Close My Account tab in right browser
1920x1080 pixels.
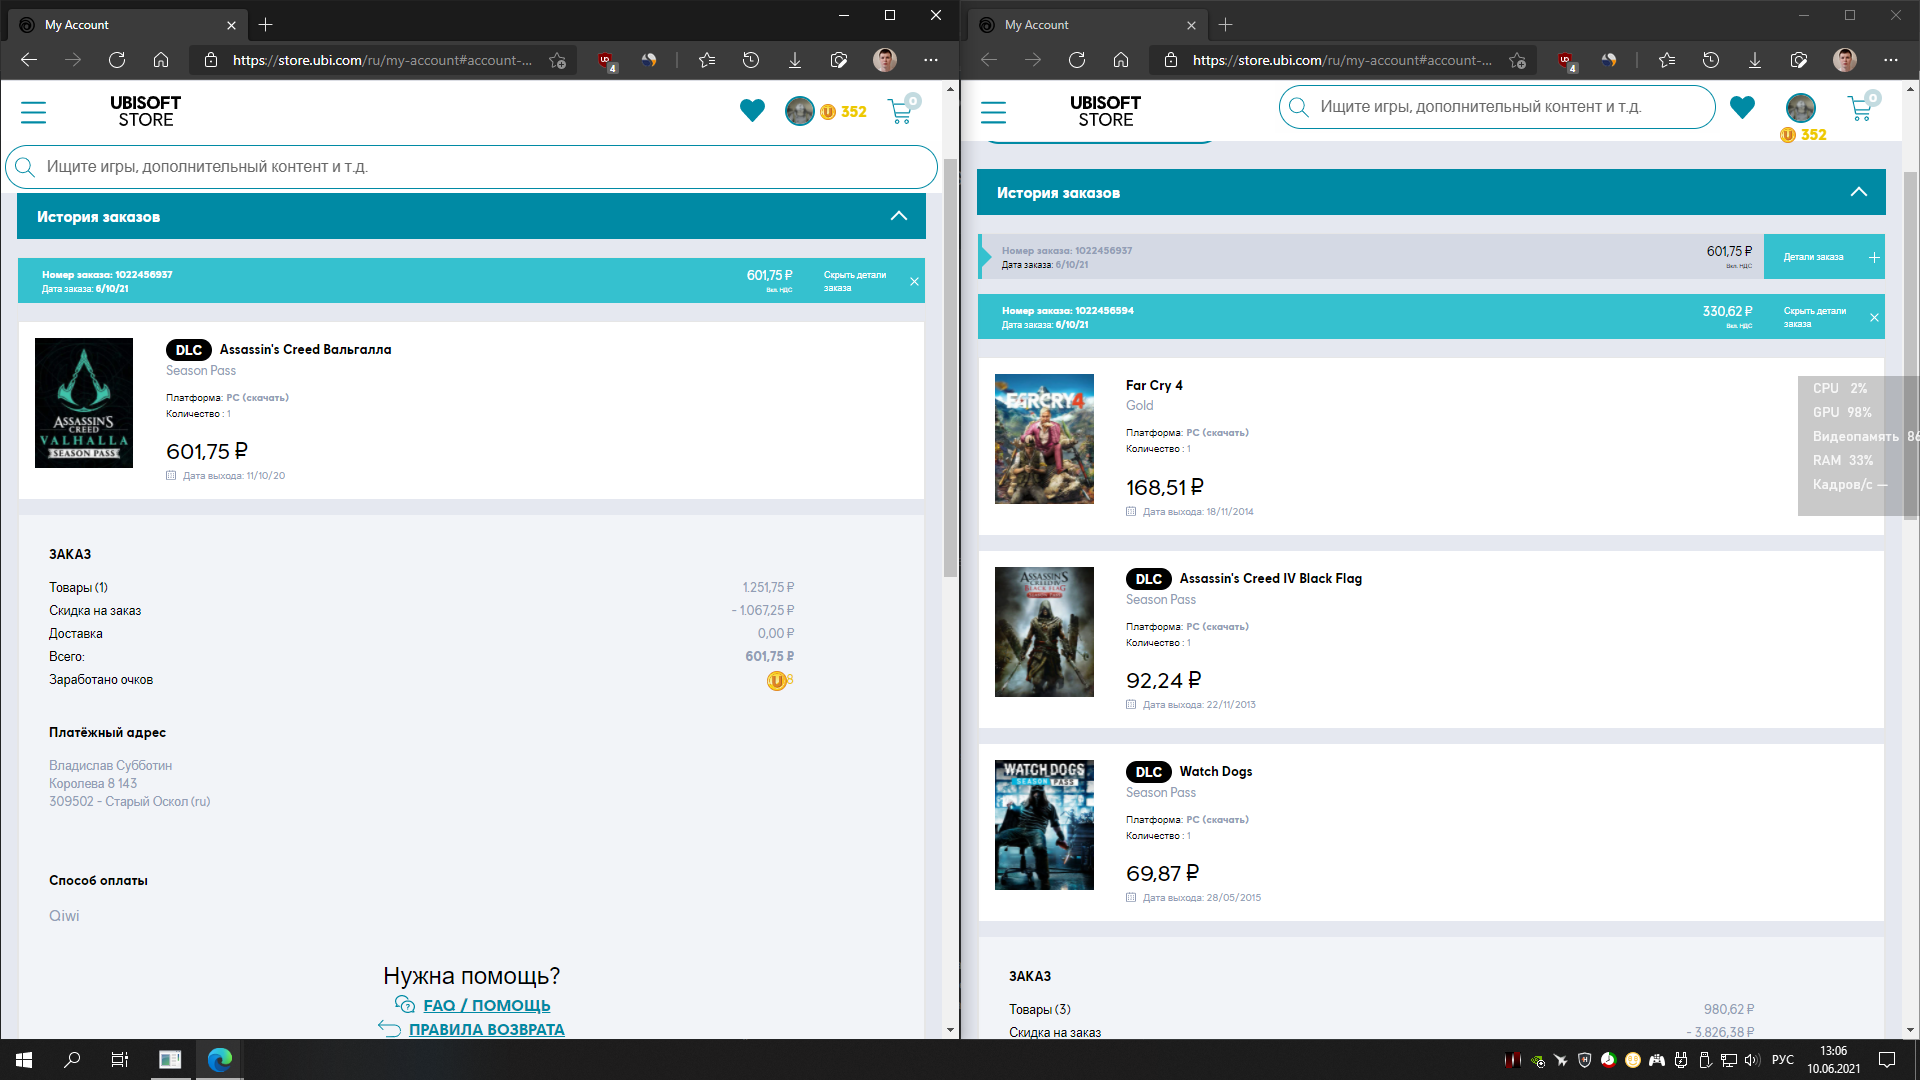click(1191, 25)
